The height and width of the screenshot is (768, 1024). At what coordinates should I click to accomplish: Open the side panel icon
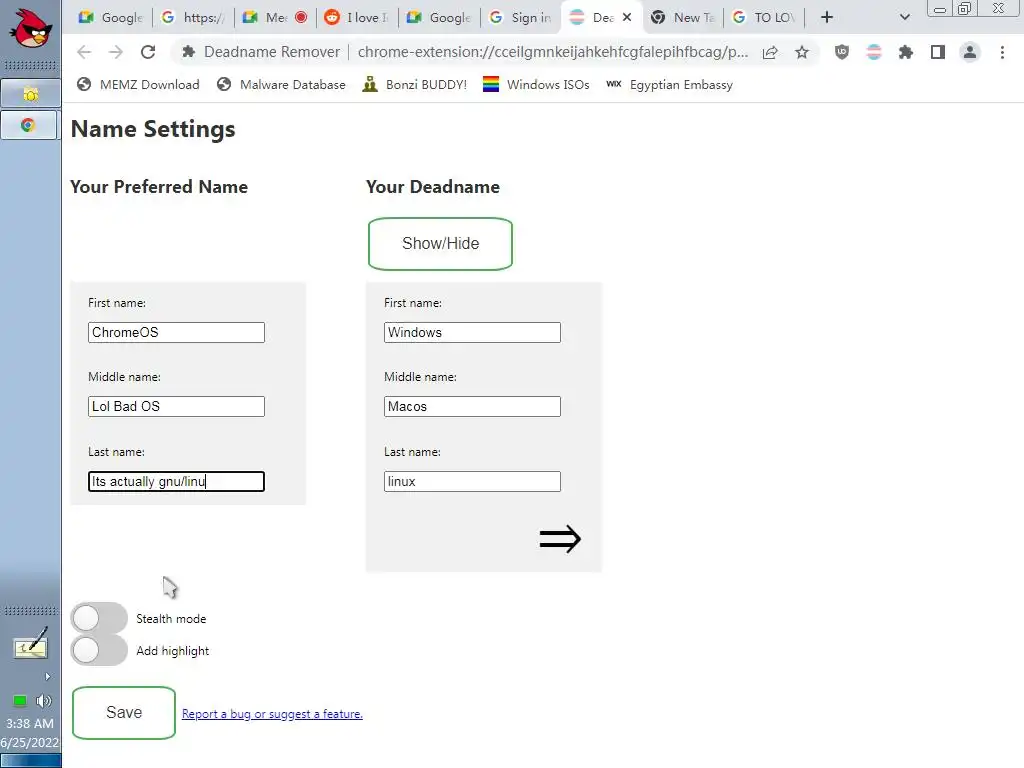[x=938, y=52]
